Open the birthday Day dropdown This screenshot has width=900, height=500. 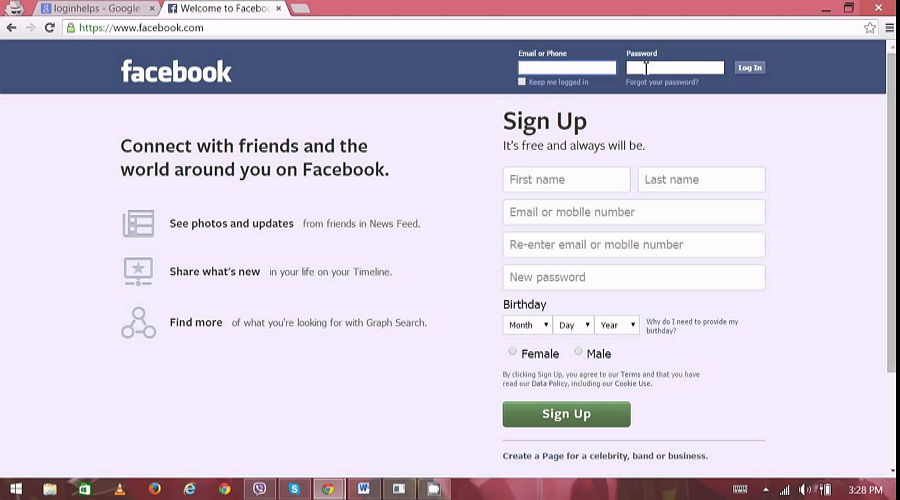point(573,325)
